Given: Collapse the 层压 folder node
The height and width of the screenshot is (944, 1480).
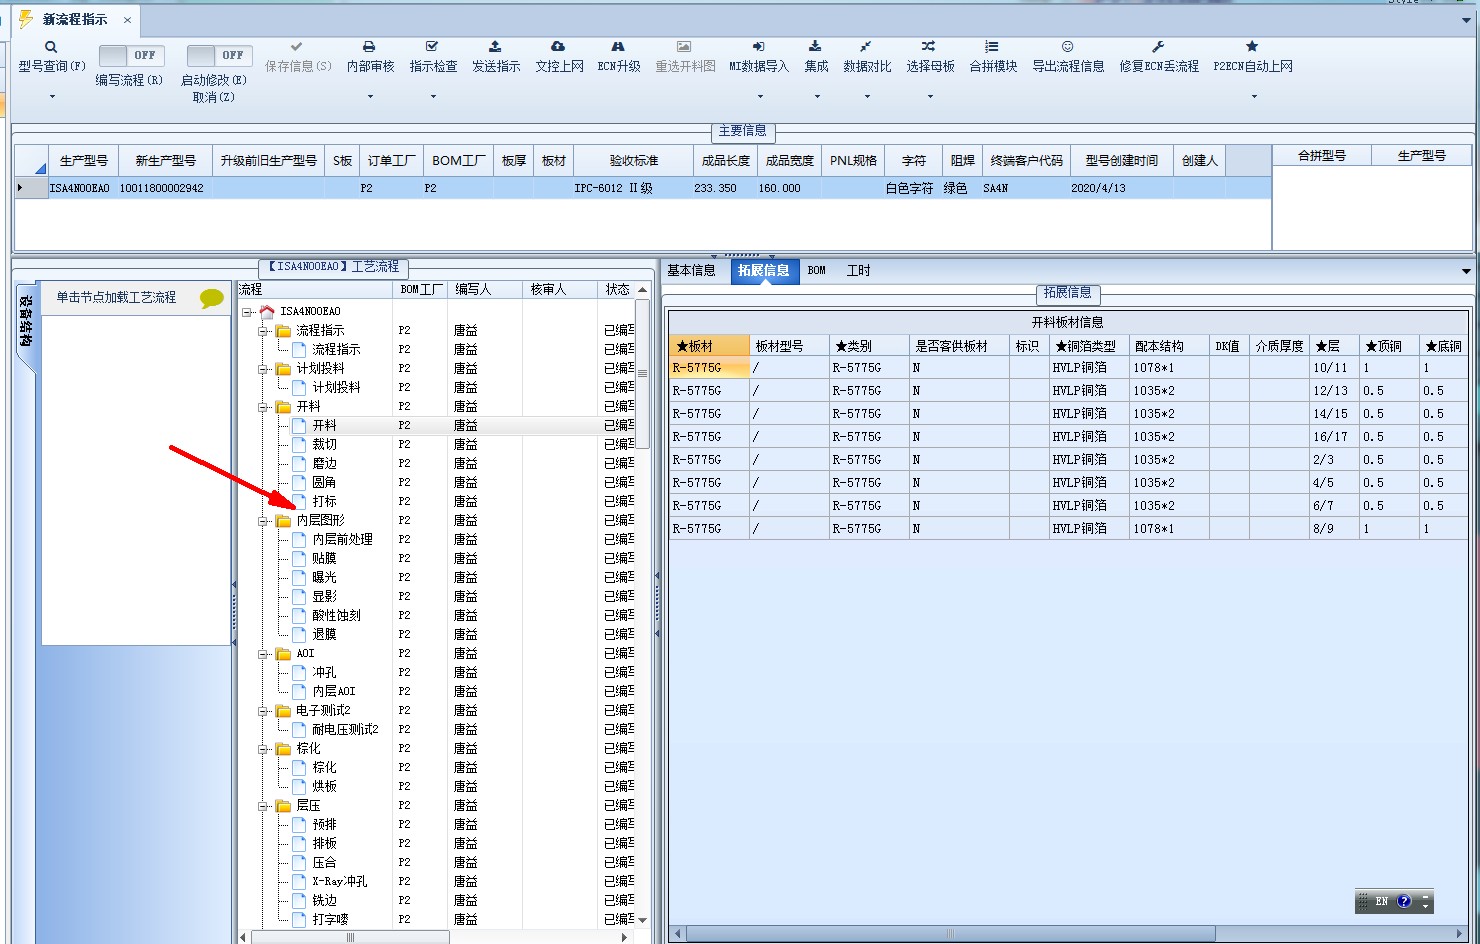Looking at the screenshot, I should 264,806.
